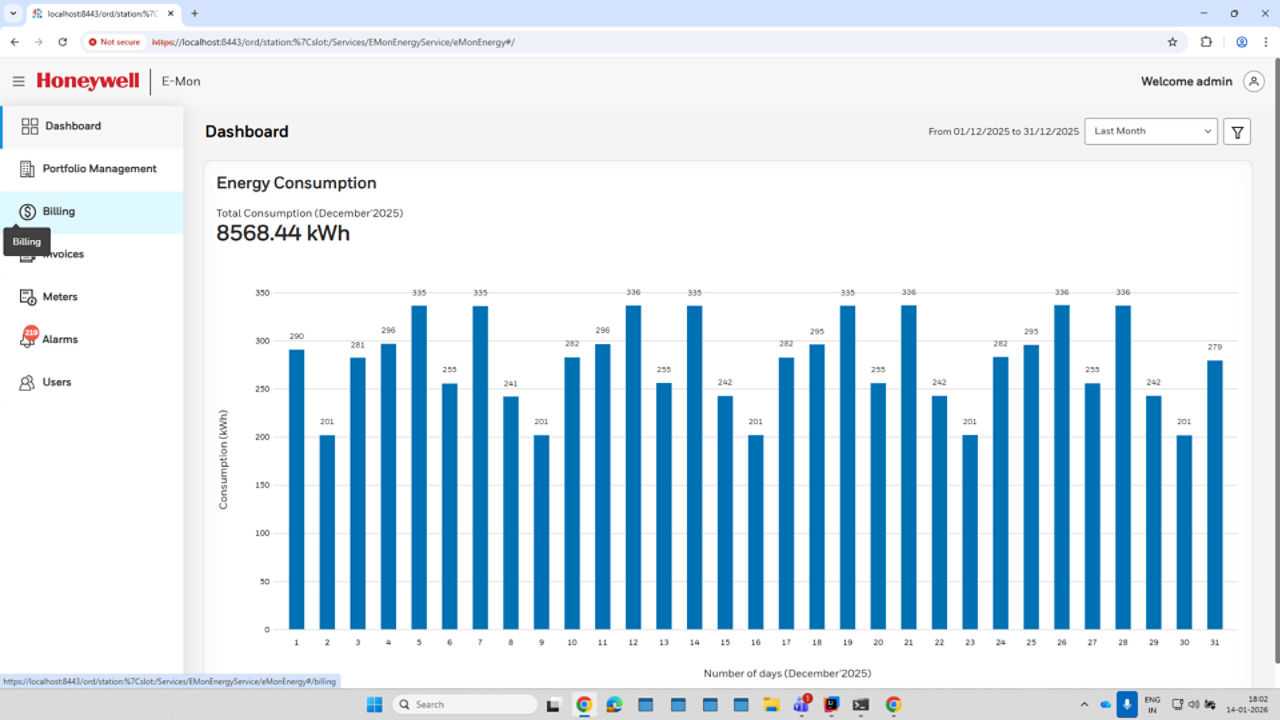Viewport: 1280px width, 720px height.
Task: Open the Users section
Action: [x=92, y=382]
